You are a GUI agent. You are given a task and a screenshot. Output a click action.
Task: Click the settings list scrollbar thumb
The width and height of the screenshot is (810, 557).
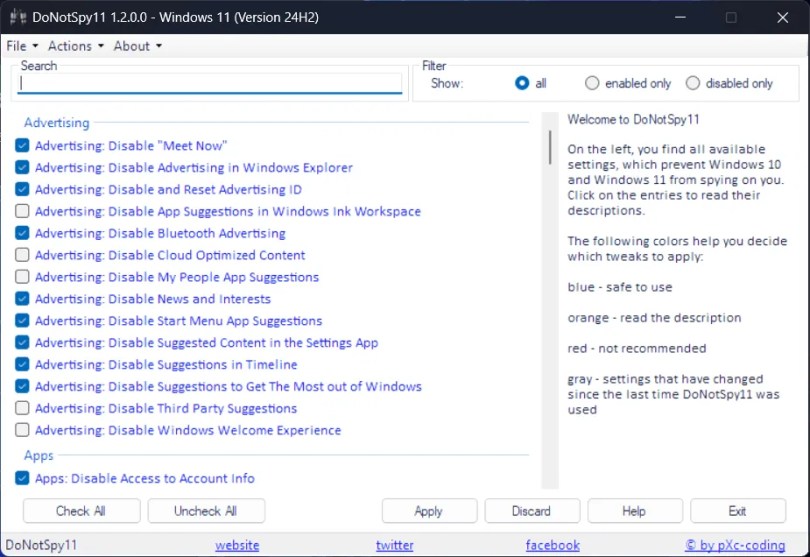(550, 147)
